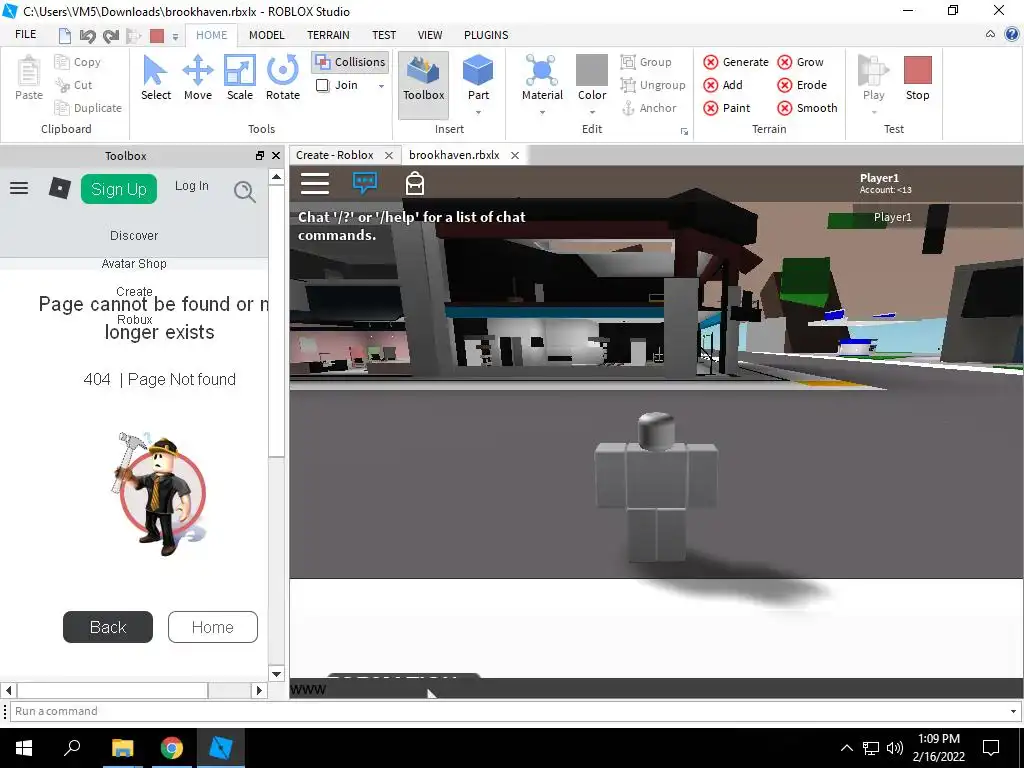Click the red stop square in quick access bar
The height and width of the screenshot is (768, 1024).
tap(157, 35)
